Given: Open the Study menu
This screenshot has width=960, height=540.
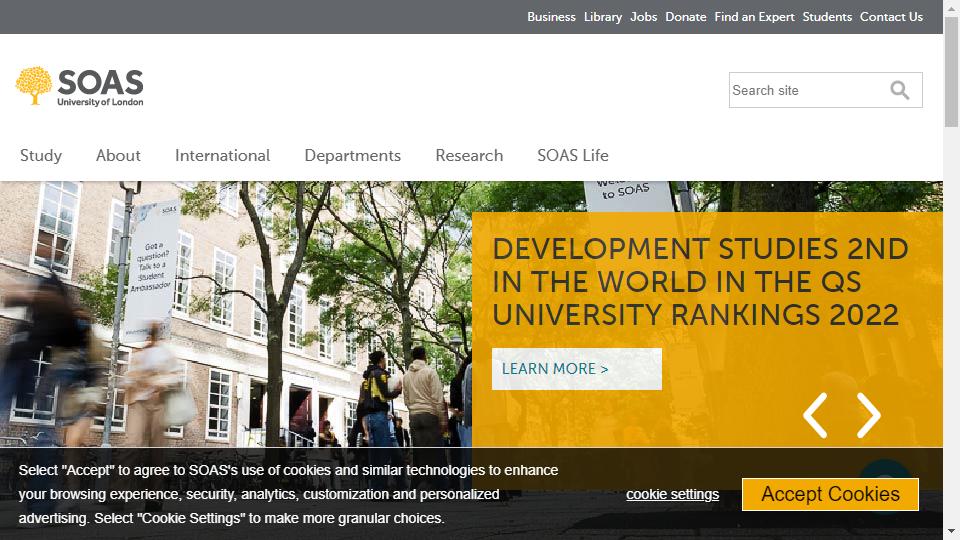Looking at the screenshot, I should click(x=41, y=156).
